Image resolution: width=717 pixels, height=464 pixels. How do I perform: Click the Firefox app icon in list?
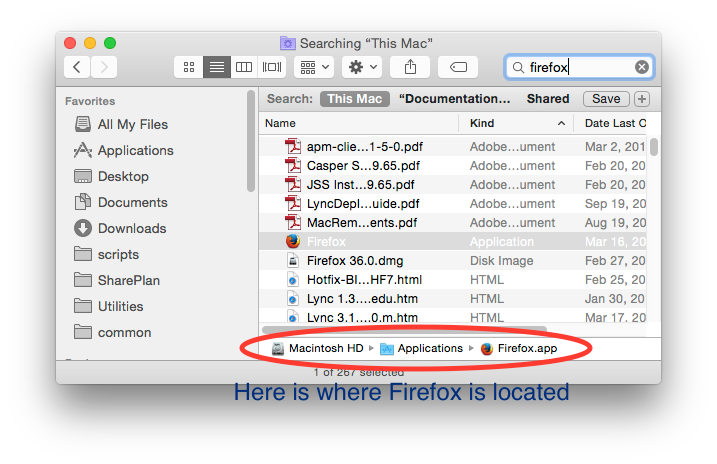click(x=293, y=241)
